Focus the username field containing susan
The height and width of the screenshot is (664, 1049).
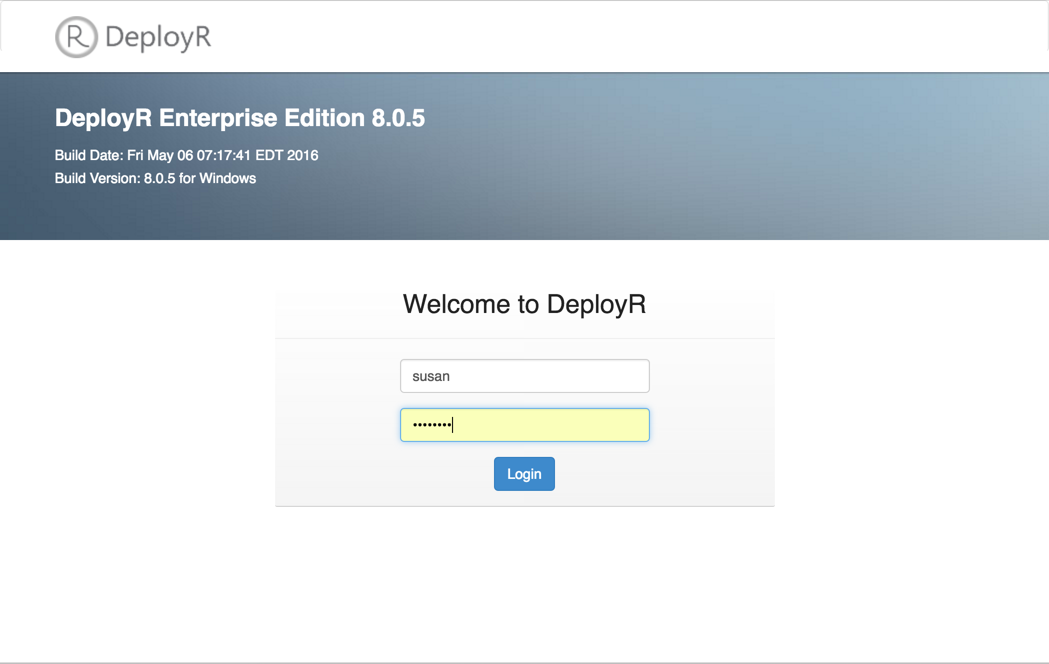coord(524,376)
